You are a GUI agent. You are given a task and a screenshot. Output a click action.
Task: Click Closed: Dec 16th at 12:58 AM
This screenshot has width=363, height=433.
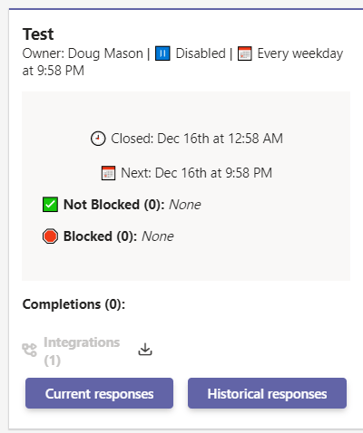click(197, 138)
